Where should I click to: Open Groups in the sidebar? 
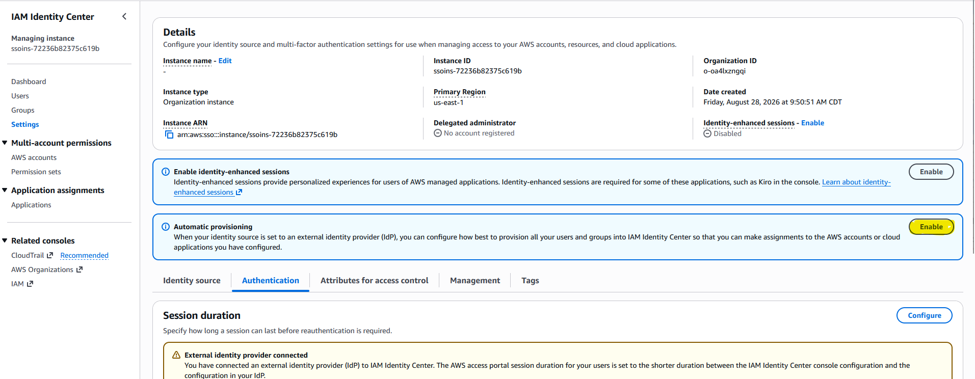[22, 110]
